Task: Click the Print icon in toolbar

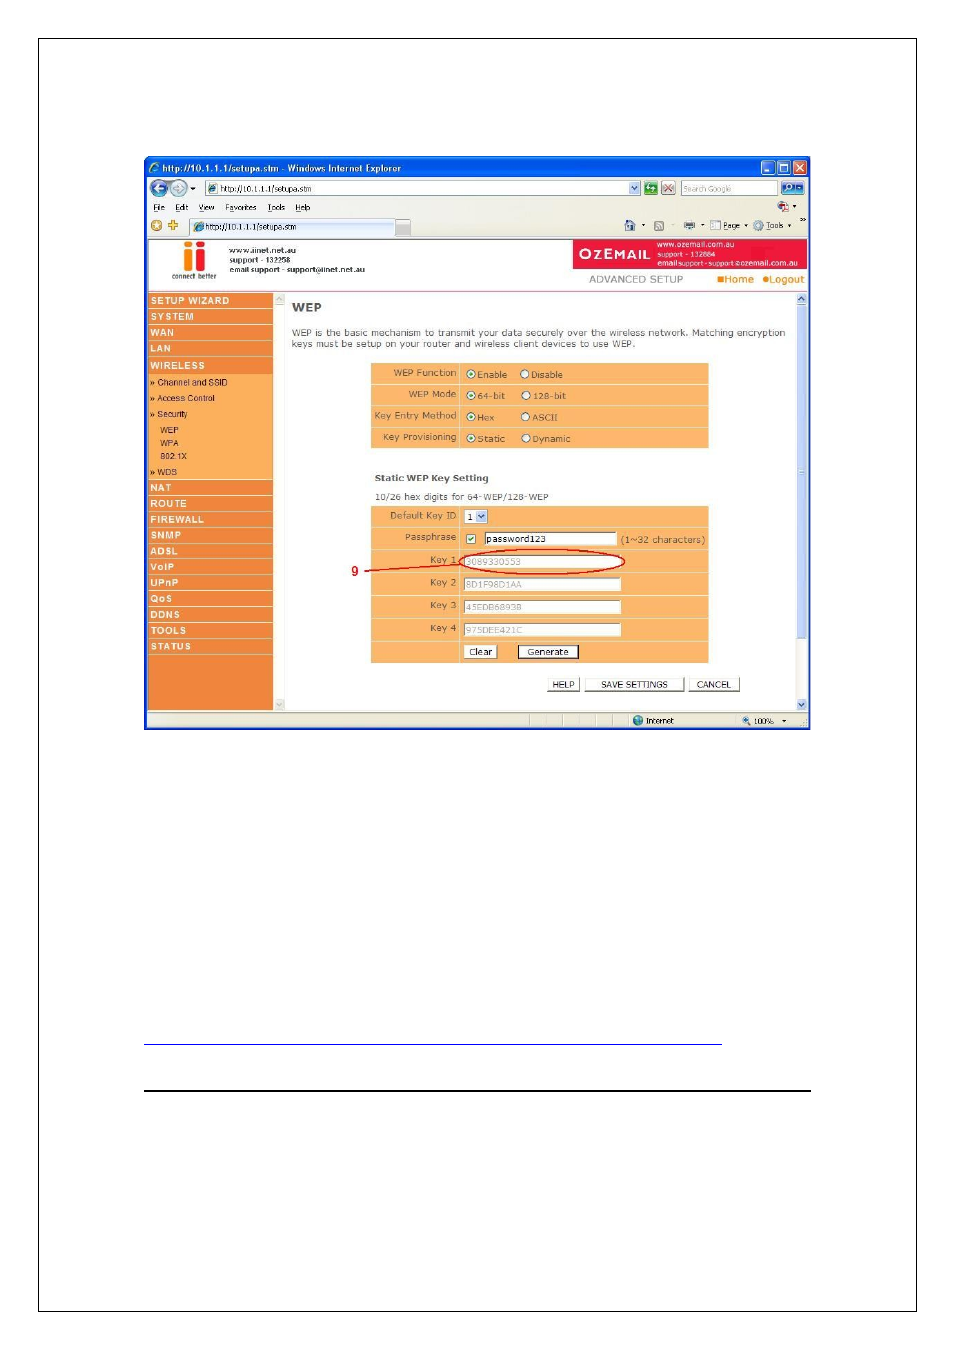Action: (689, 226)
